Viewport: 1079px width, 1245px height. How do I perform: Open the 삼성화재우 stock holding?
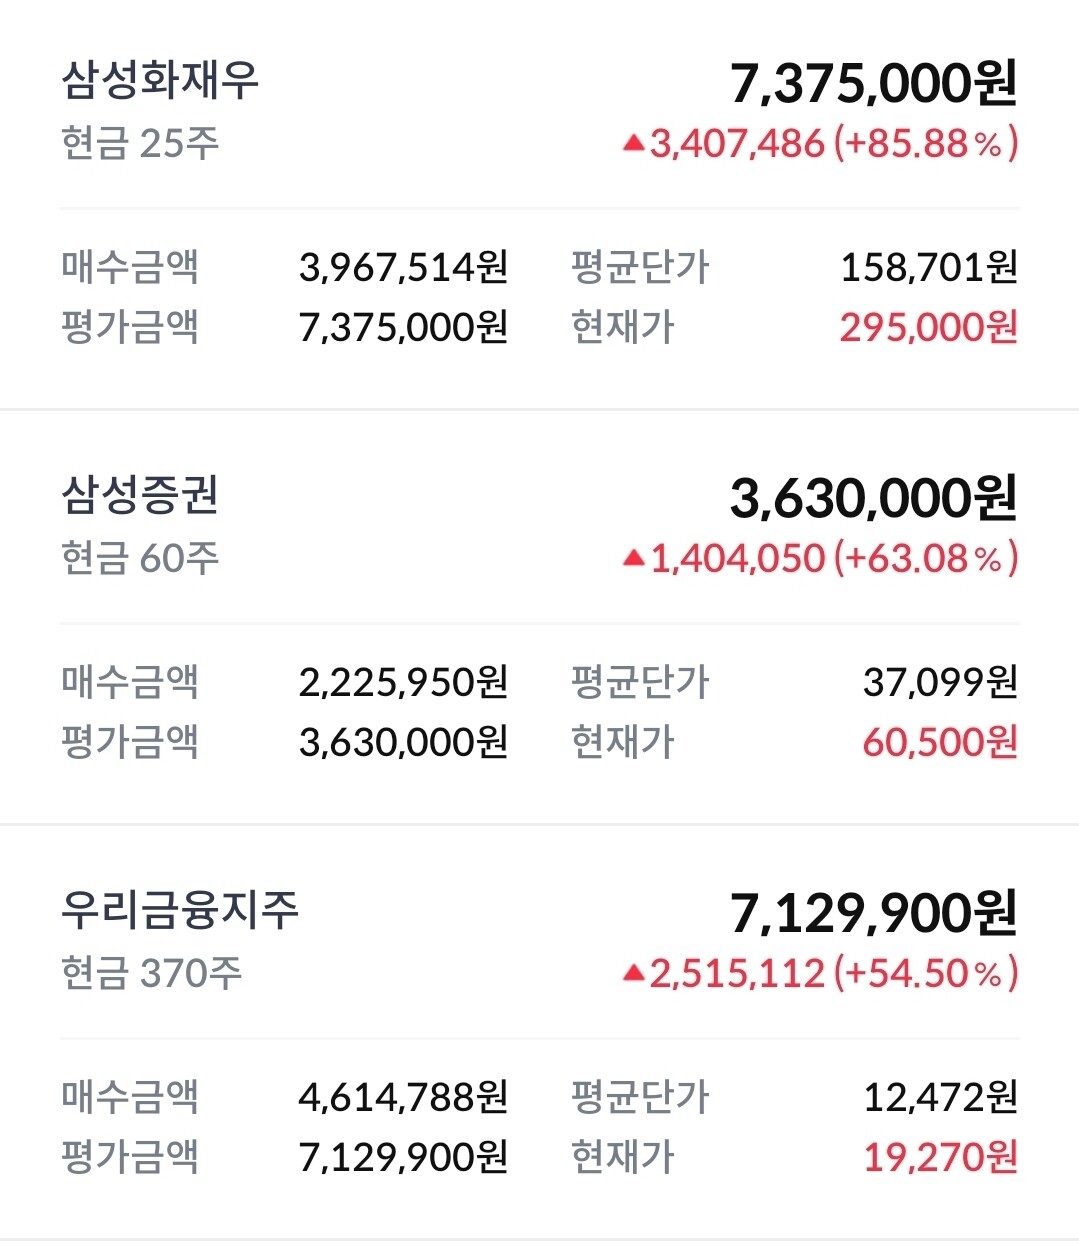(160, 81)
